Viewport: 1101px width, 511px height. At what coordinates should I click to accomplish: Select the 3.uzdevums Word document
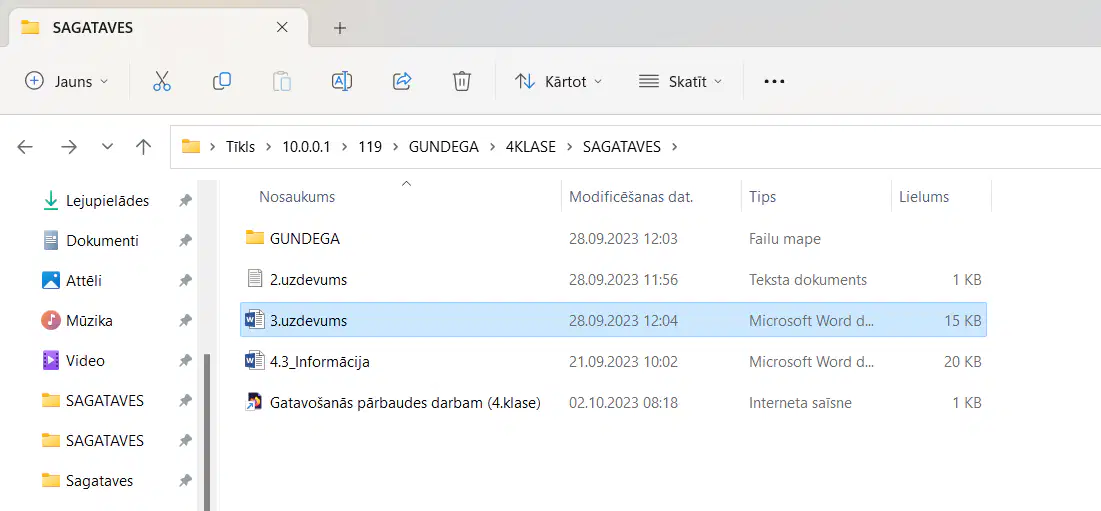pos(613,320)
